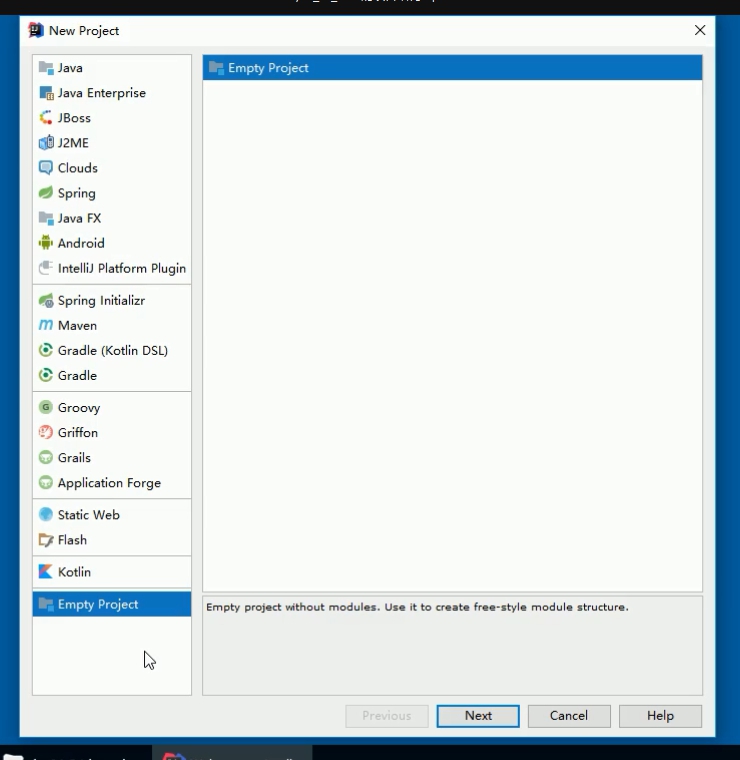
Task: Click the "Empty project without modules" description
Action: click(417, 607)
